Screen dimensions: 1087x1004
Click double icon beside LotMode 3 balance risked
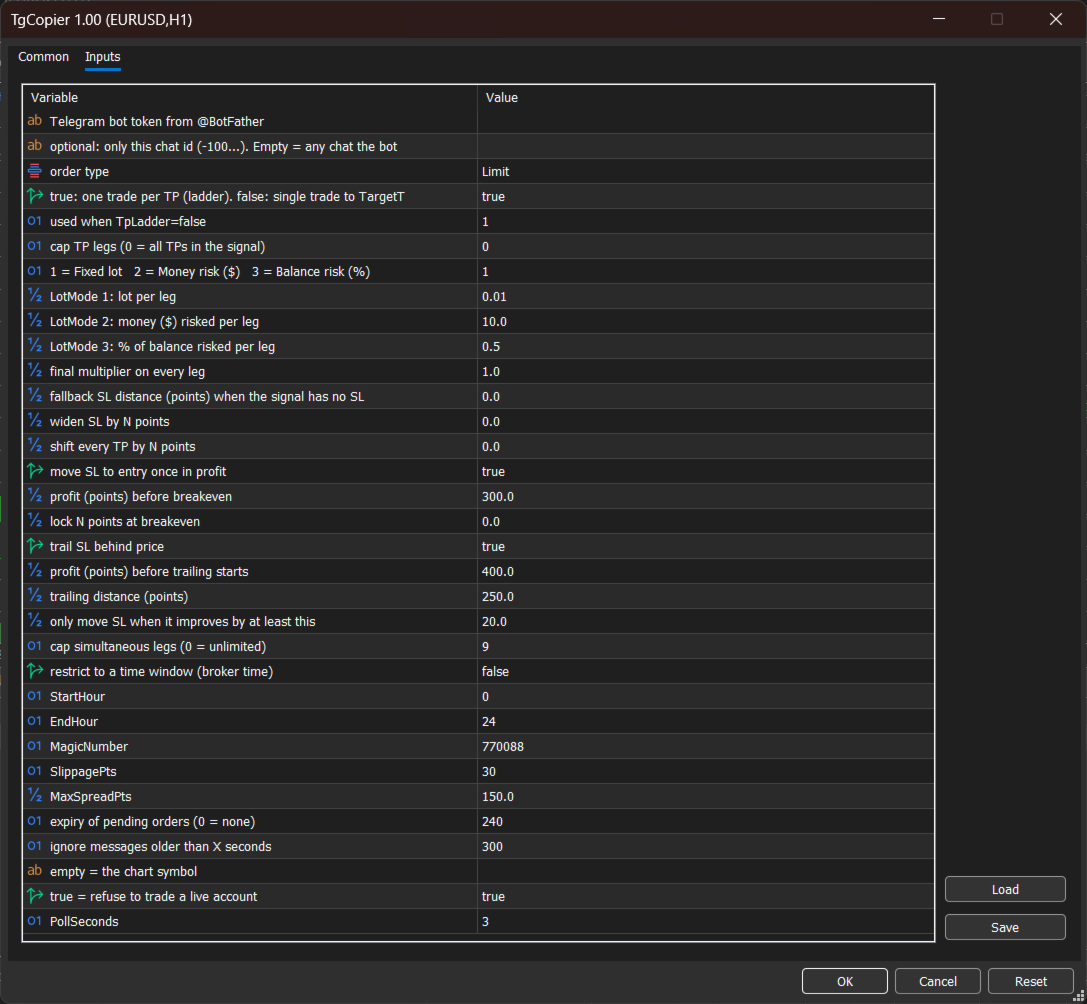[x=35, y=346]
